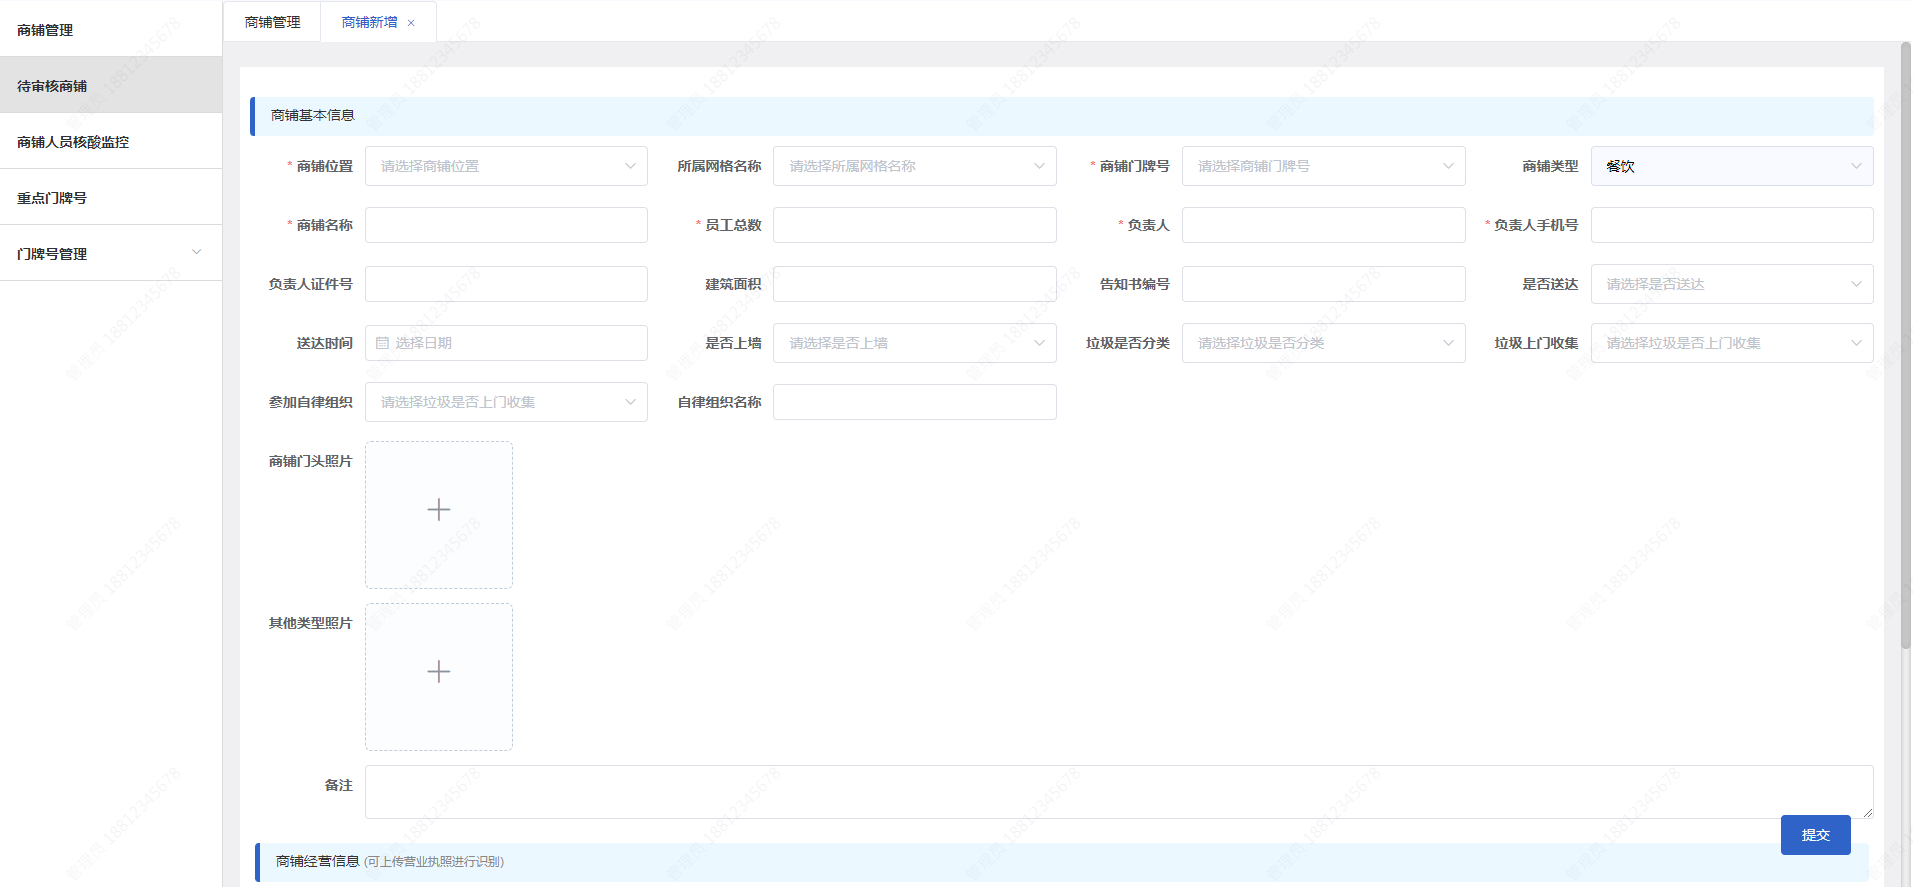Open the 是否送达 dropdown
This screenshot has width=1913, height=887.
1732,284
